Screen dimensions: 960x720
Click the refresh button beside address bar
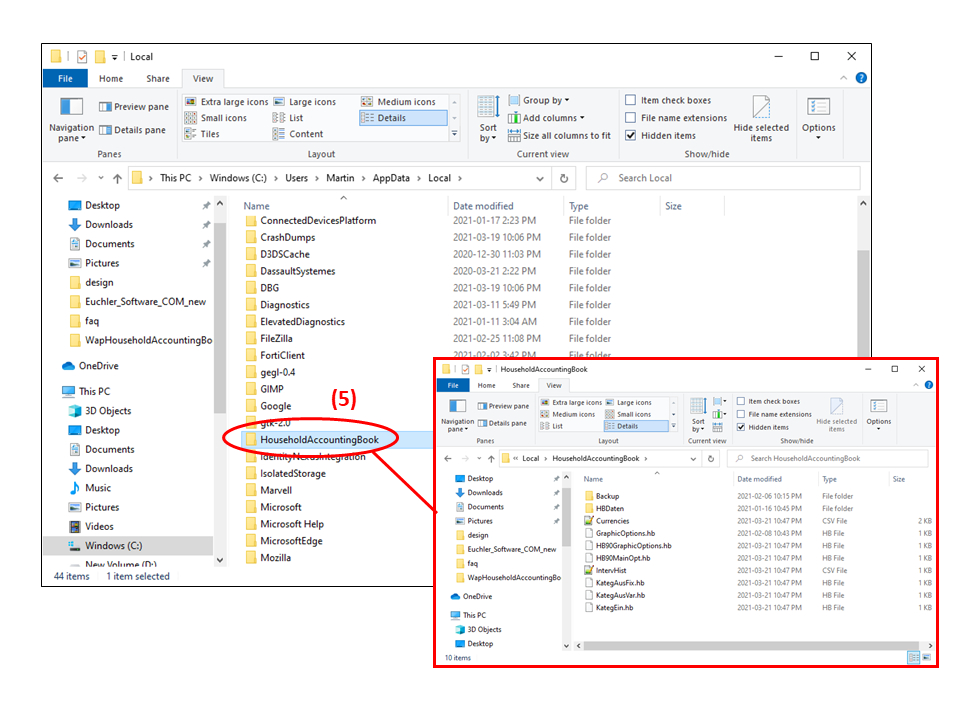point(564,178)
